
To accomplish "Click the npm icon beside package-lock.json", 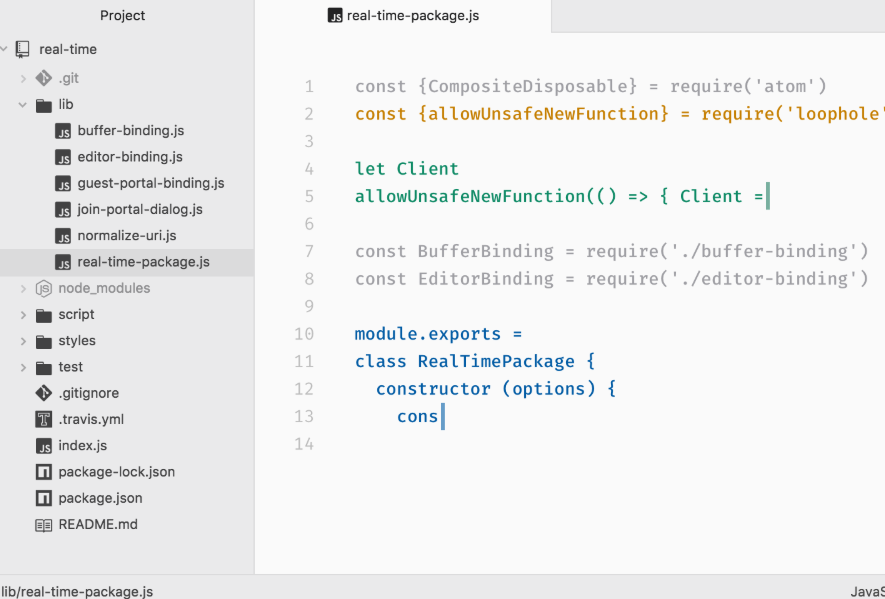I will point(43,472).
